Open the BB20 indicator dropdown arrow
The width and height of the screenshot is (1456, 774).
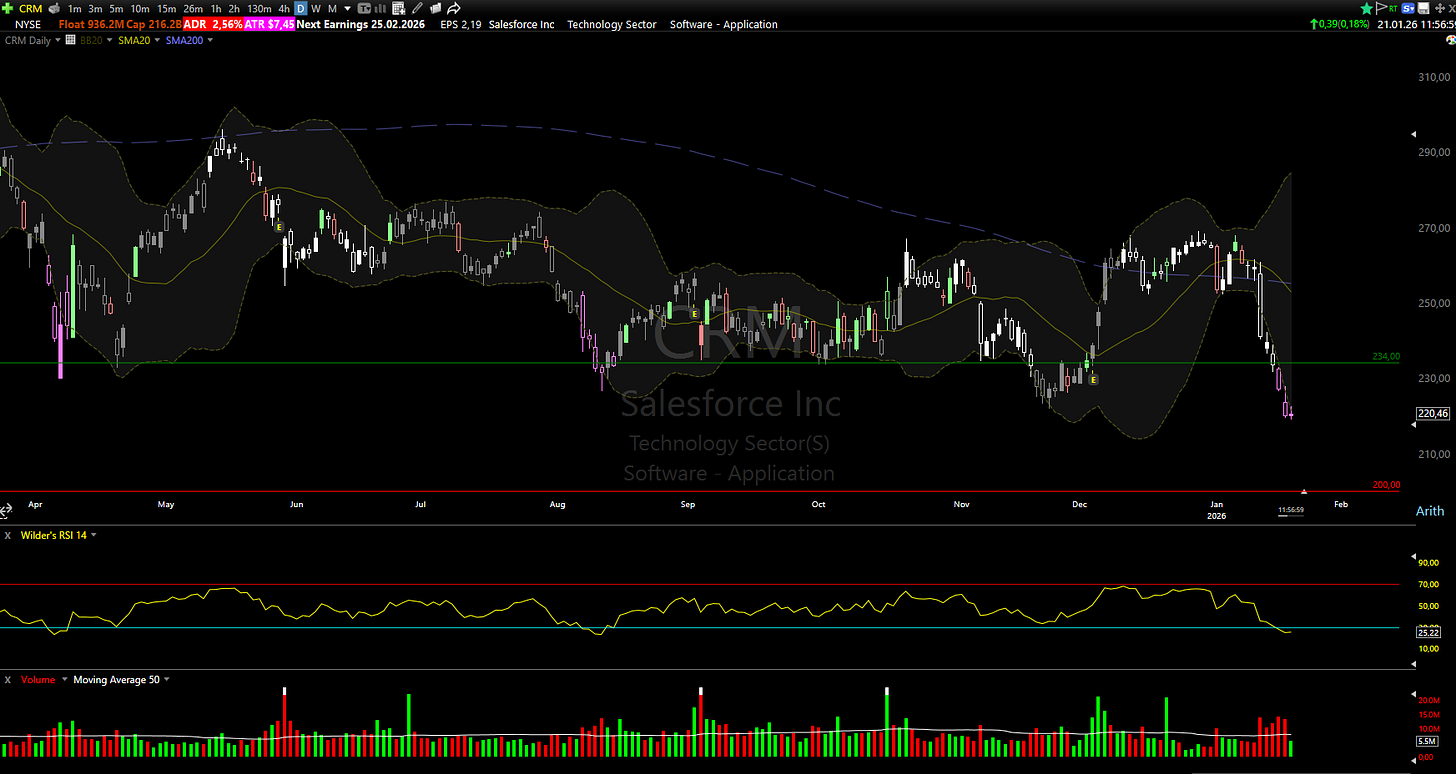(109, 40)
